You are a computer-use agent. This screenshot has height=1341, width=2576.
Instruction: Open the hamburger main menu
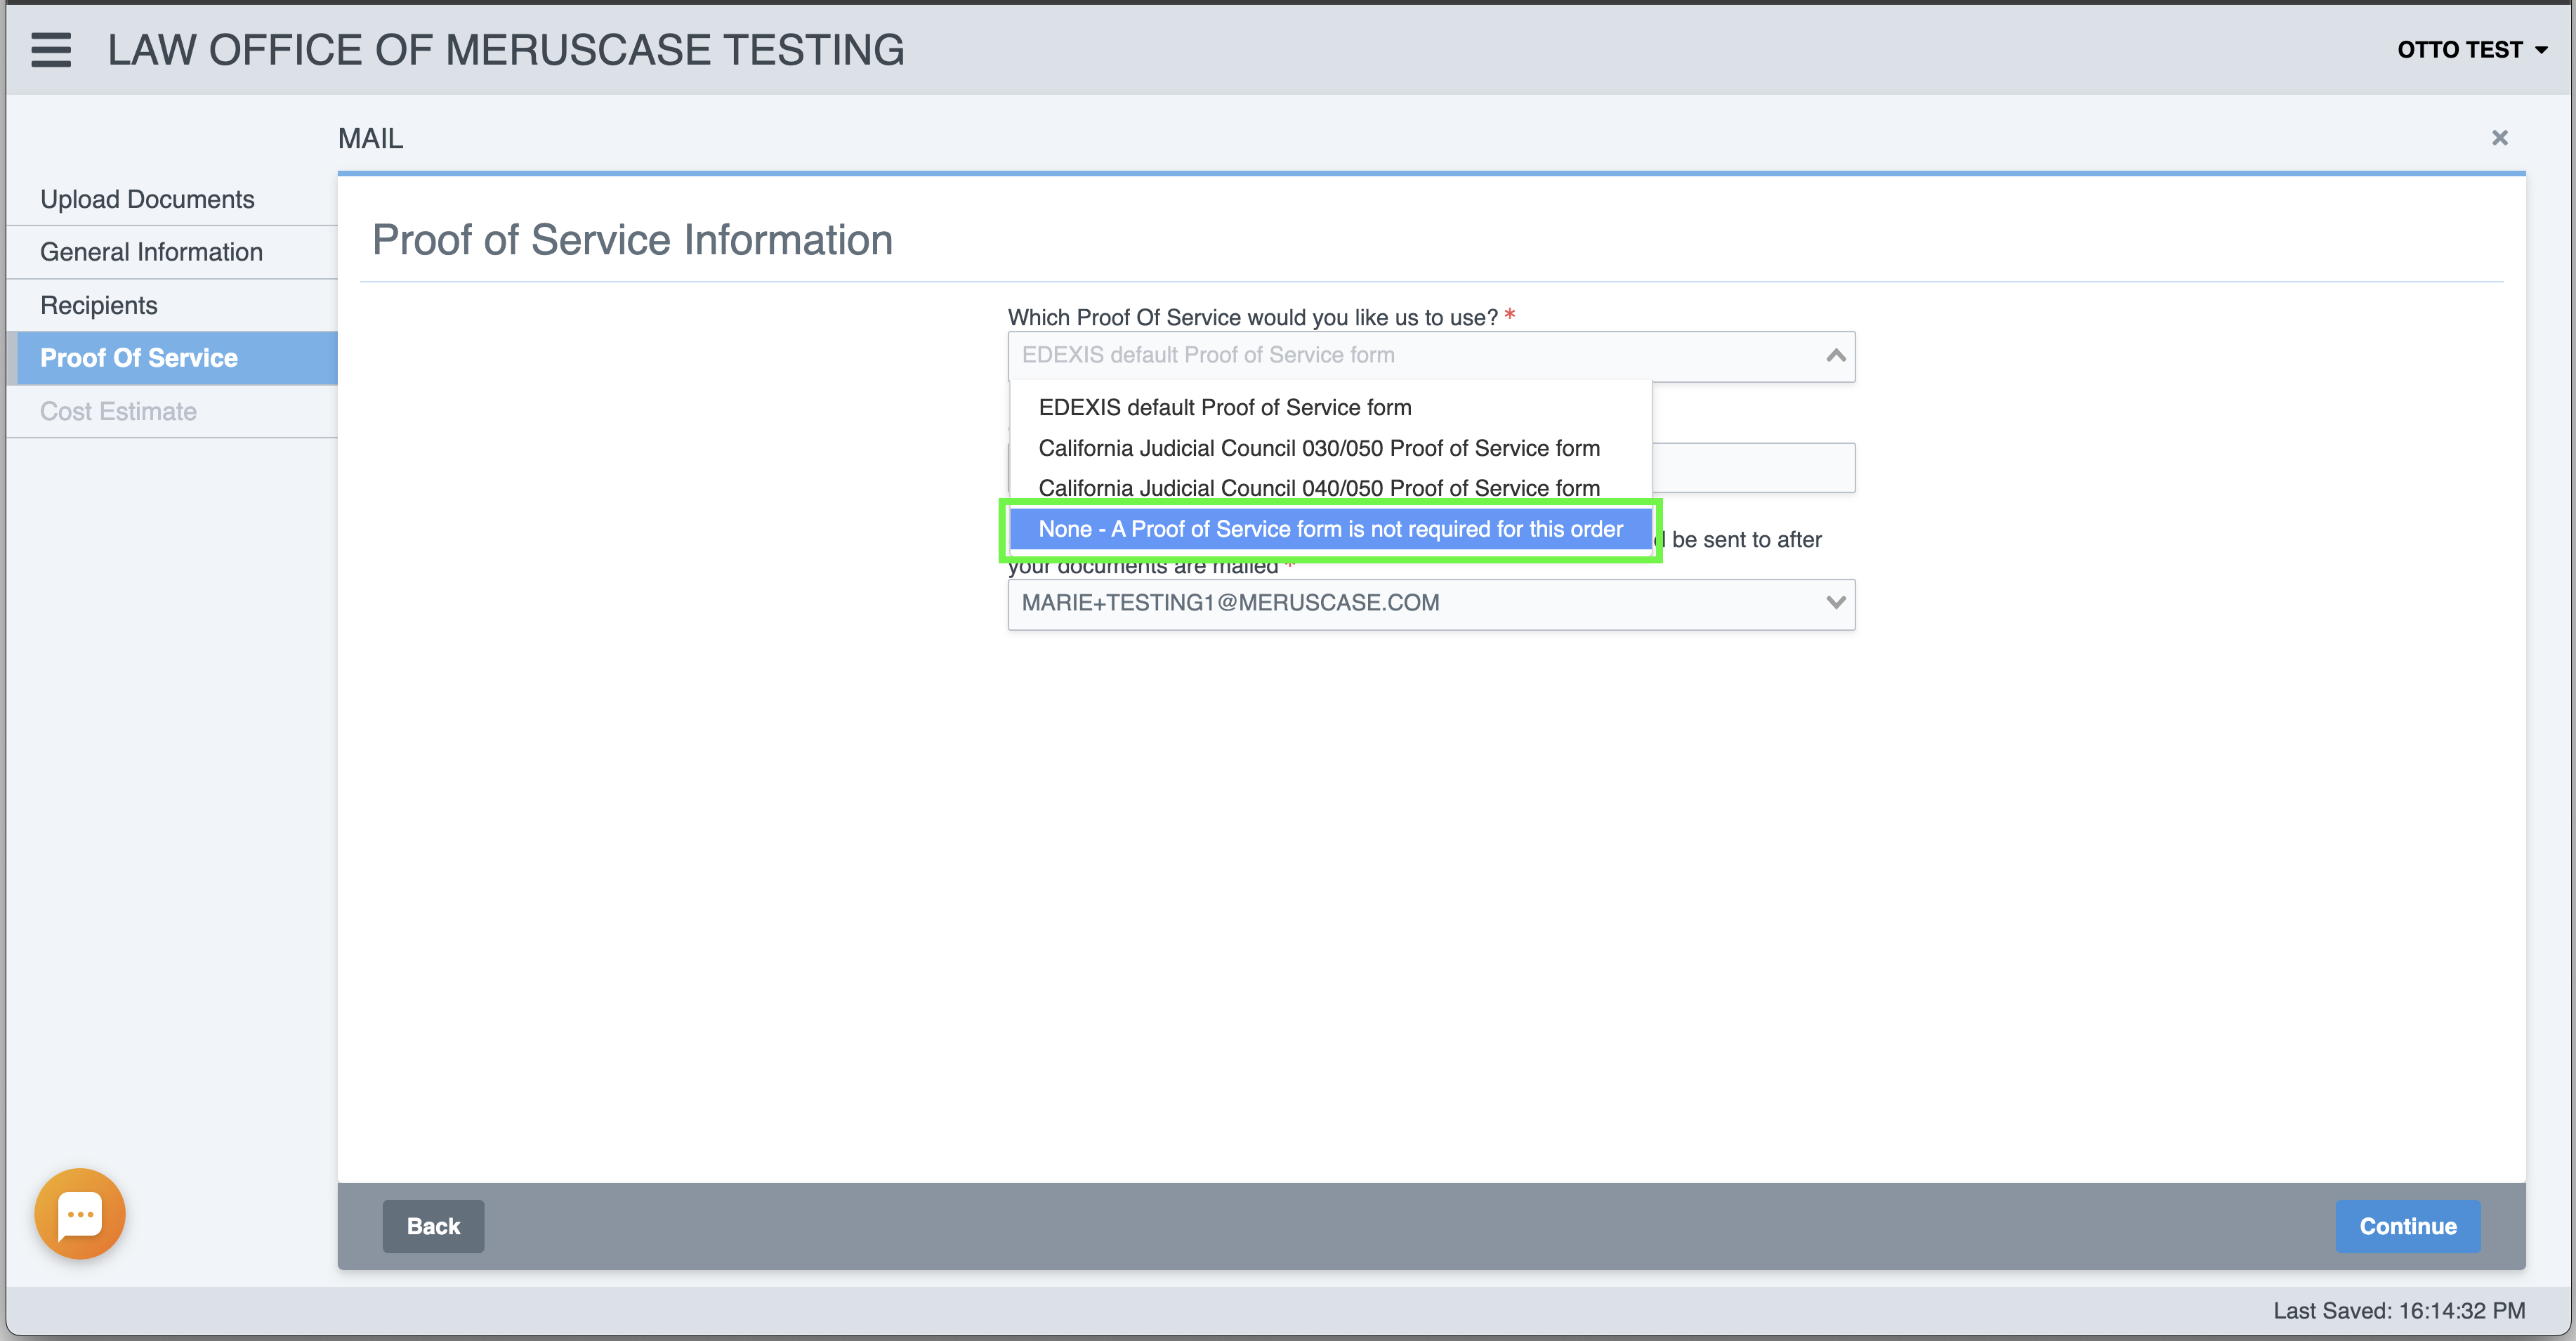51,50
